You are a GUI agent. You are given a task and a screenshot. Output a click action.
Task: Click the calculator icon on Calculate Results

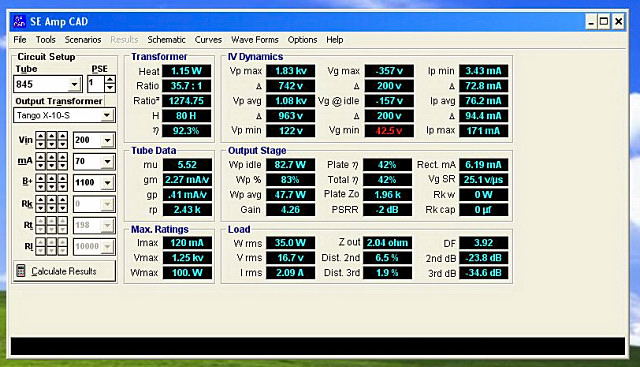tap(21, 271)
